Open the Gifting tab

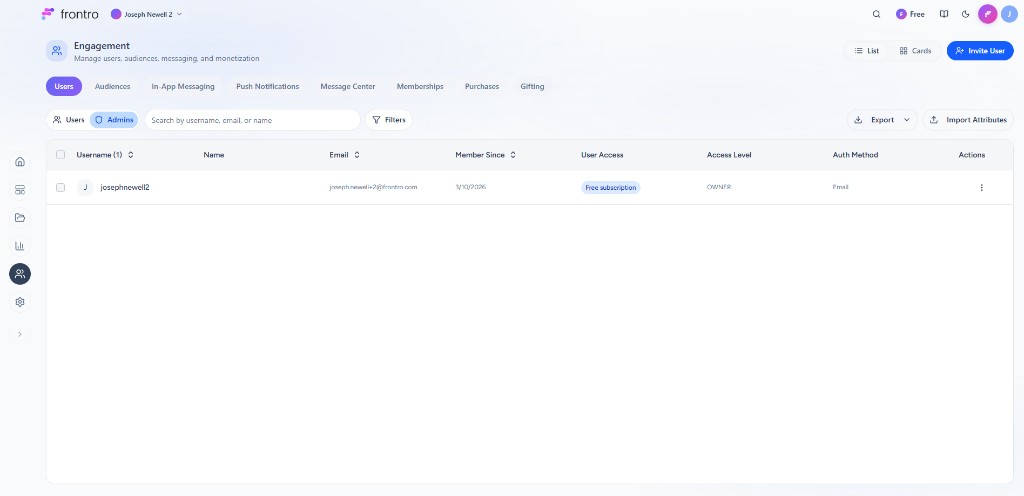click(532, 86)
